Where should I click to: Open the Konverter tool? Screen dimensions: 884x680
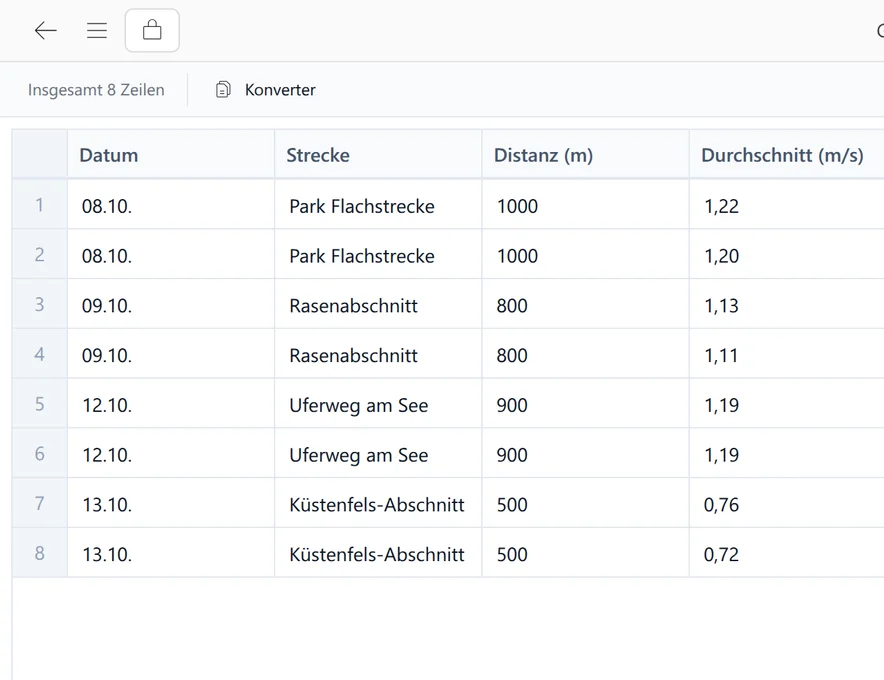click(266, 90)
